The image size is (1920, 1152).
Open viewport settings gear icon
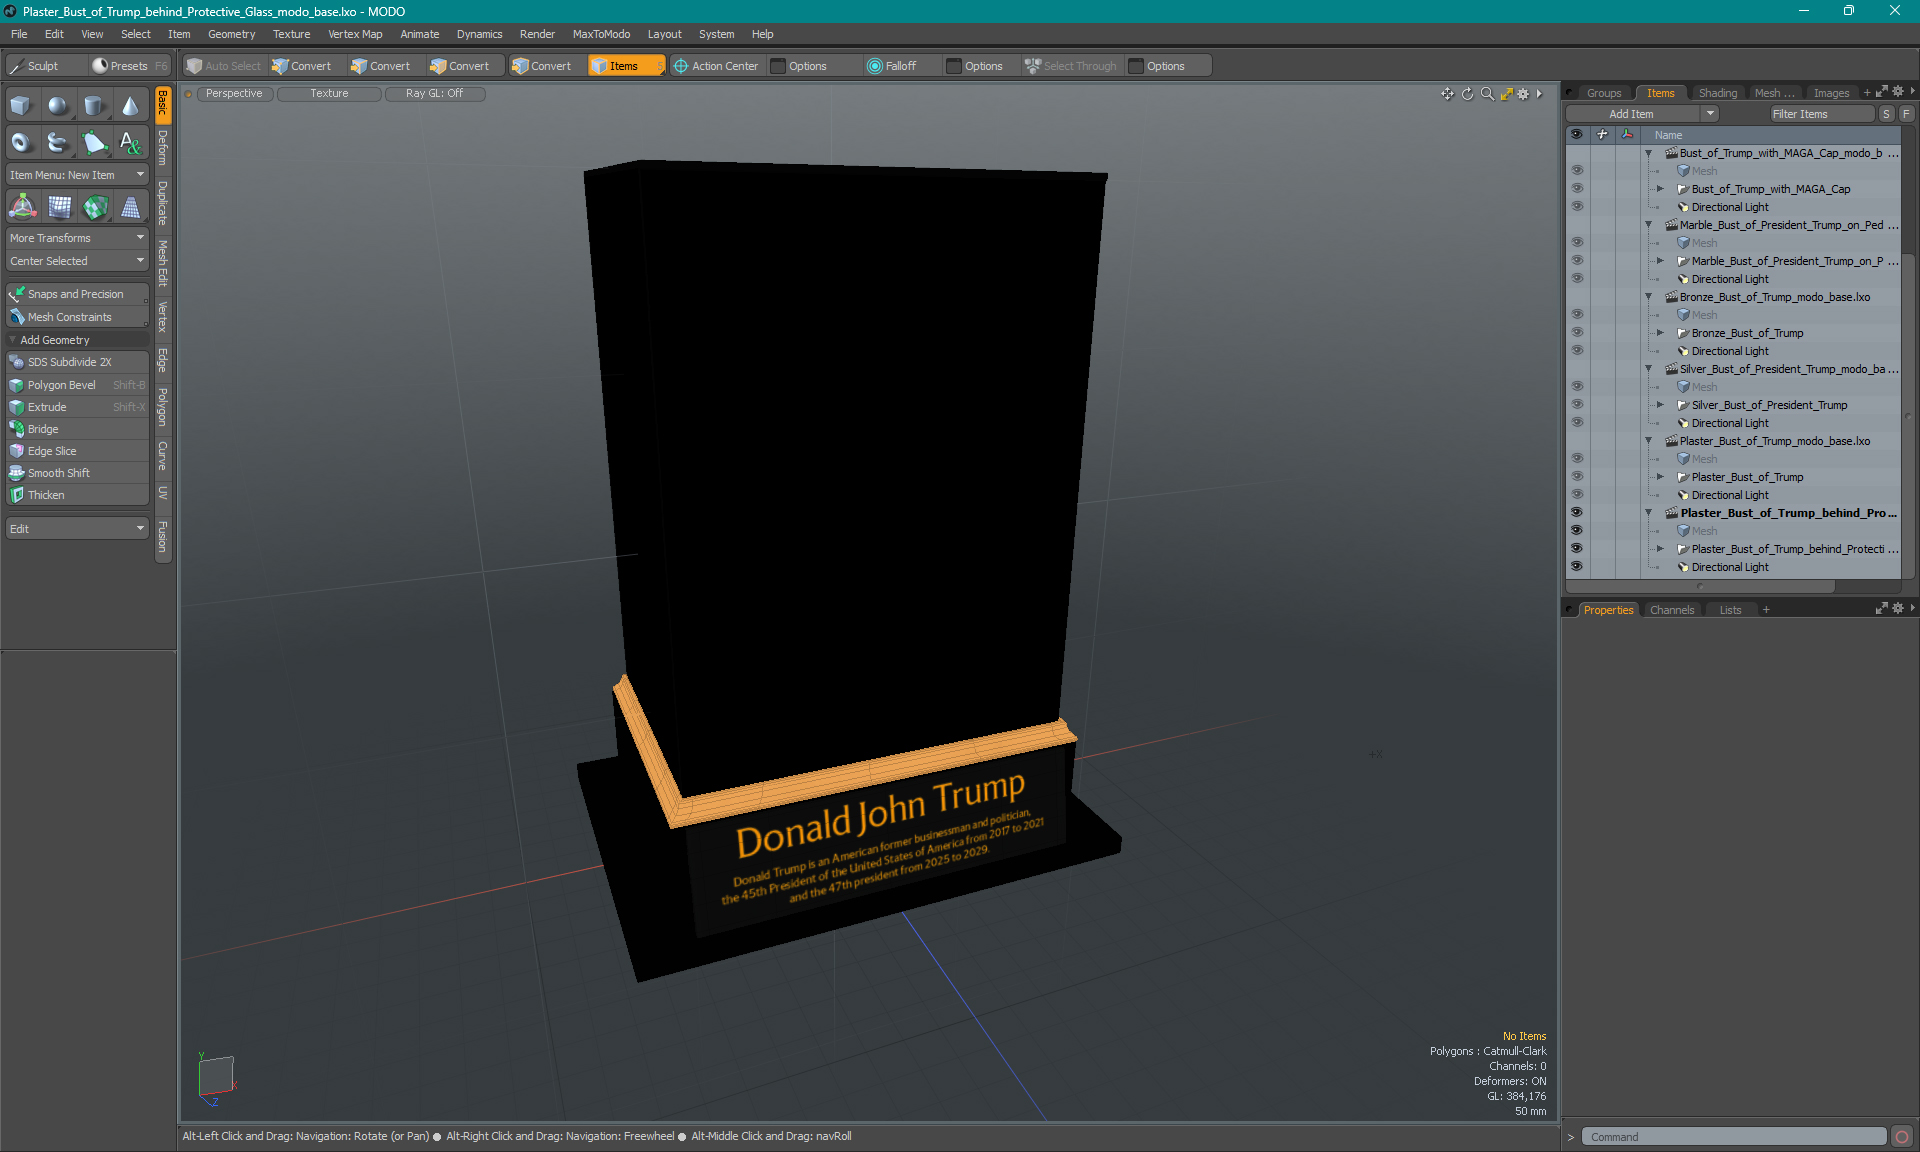1523,94
